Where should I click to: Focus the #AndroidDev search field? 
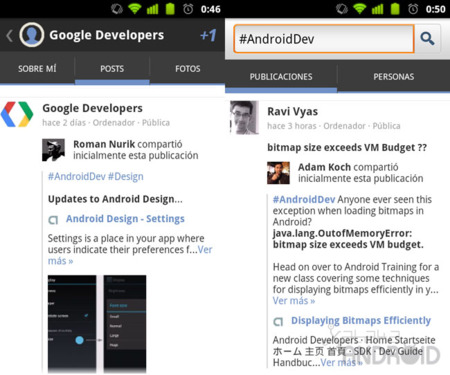[x=324, y=39]
